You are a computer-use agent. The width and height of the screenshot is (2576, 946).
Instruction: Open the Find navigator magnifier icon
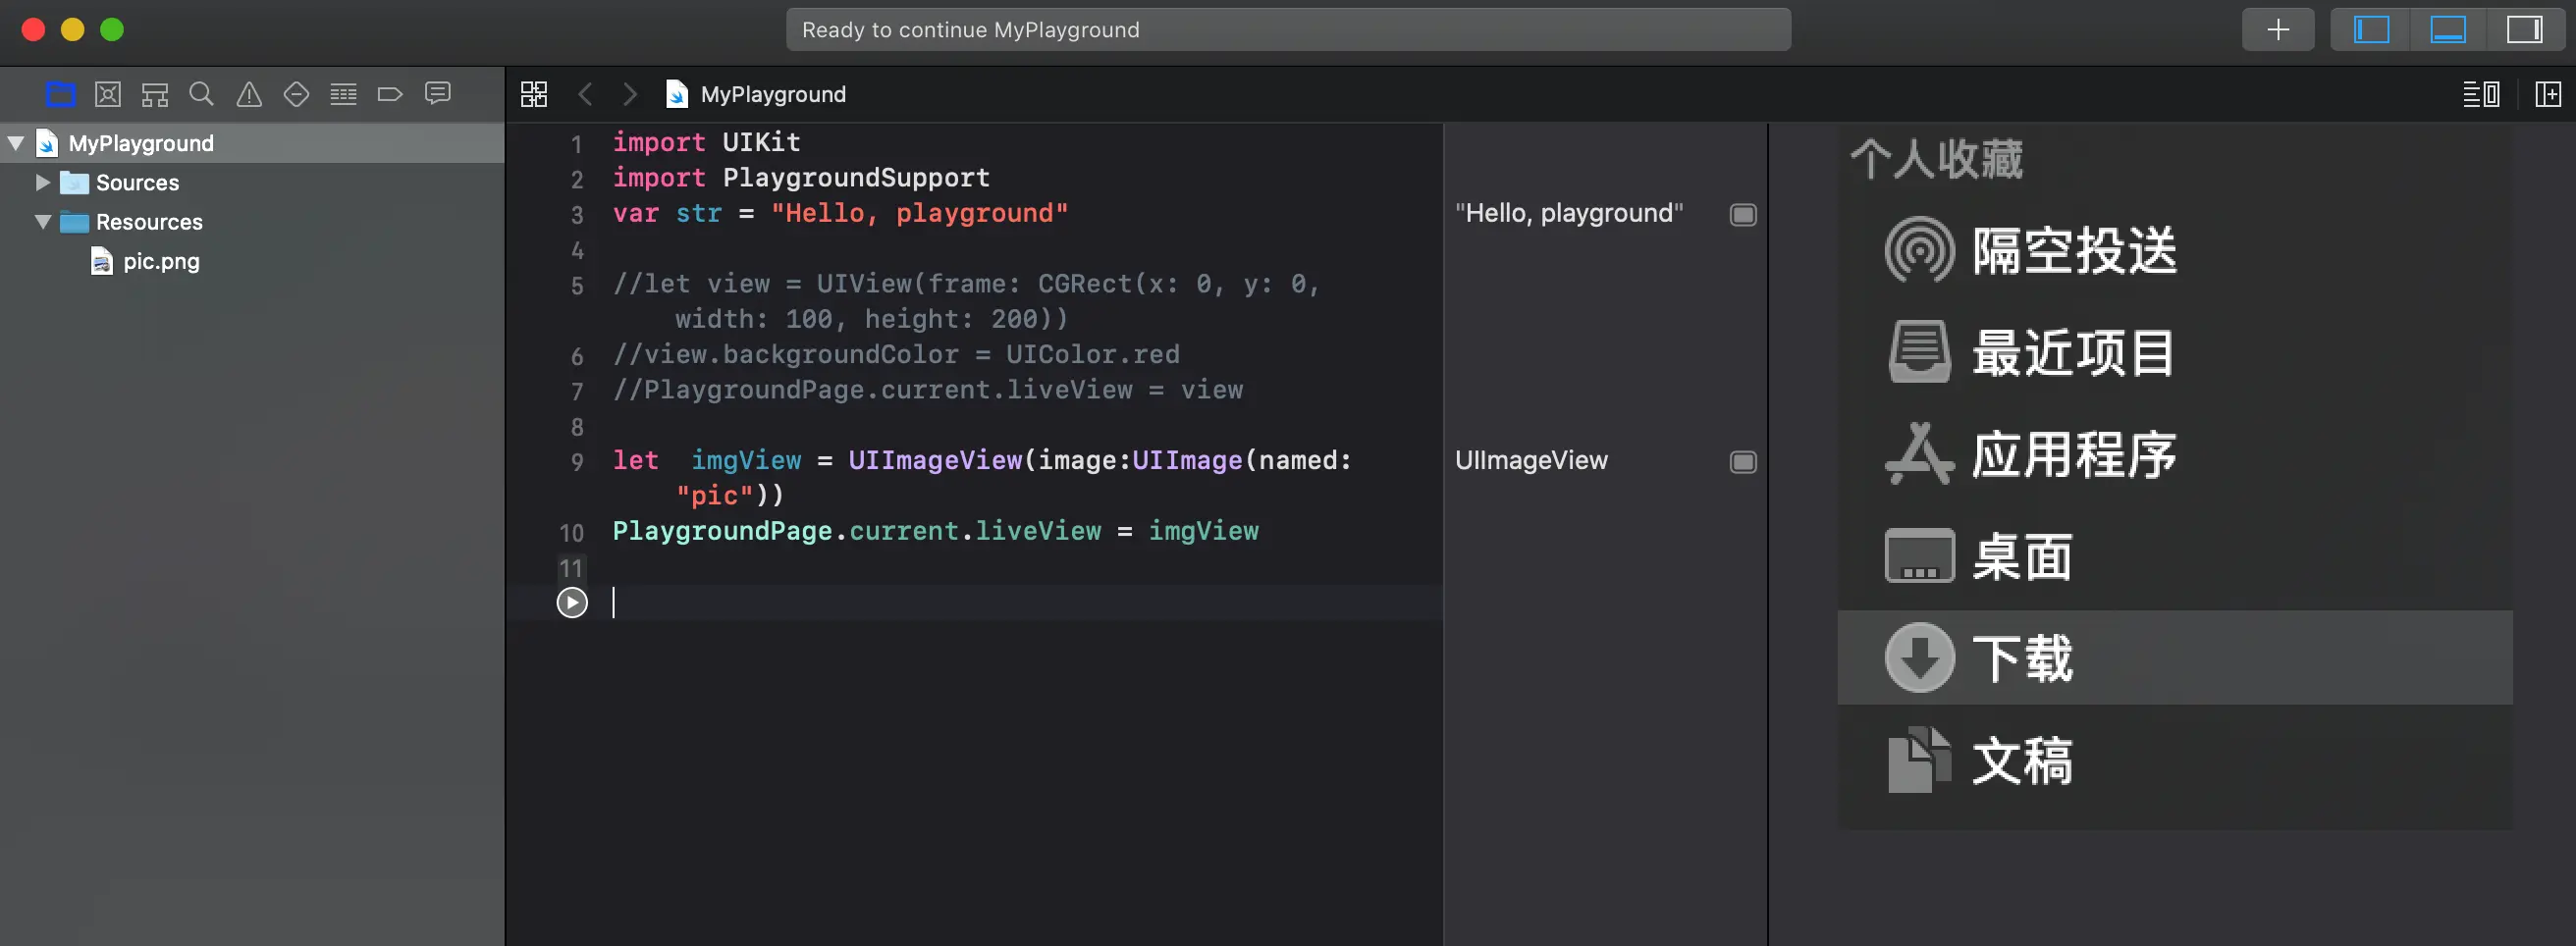(202, 95)
